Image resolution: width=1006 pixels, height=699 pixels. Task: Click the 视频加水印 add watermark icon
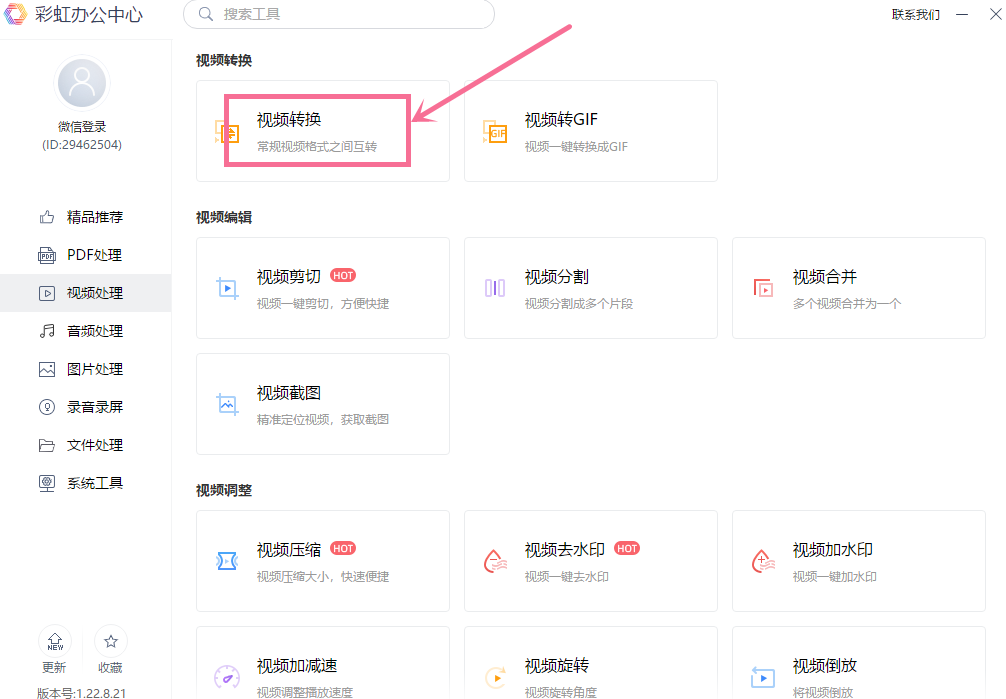click(763, 561)
